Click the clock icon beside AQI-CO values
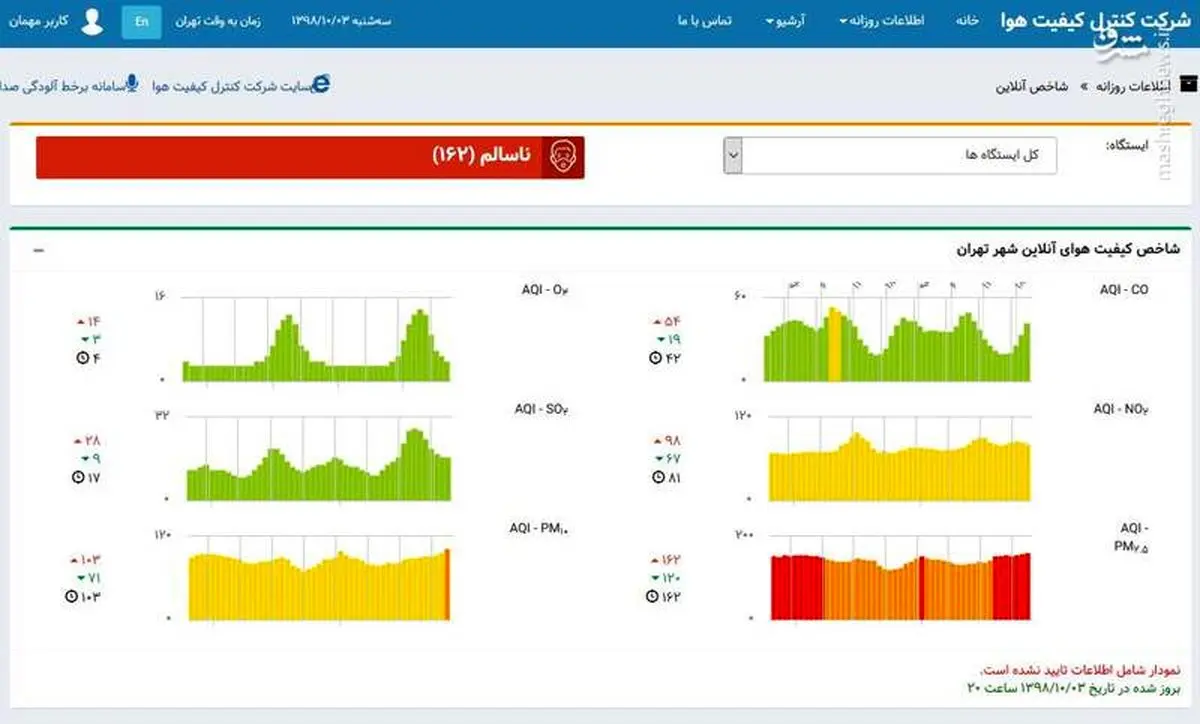This screenshot has width=1200, height=724. (x=655, y=358)
